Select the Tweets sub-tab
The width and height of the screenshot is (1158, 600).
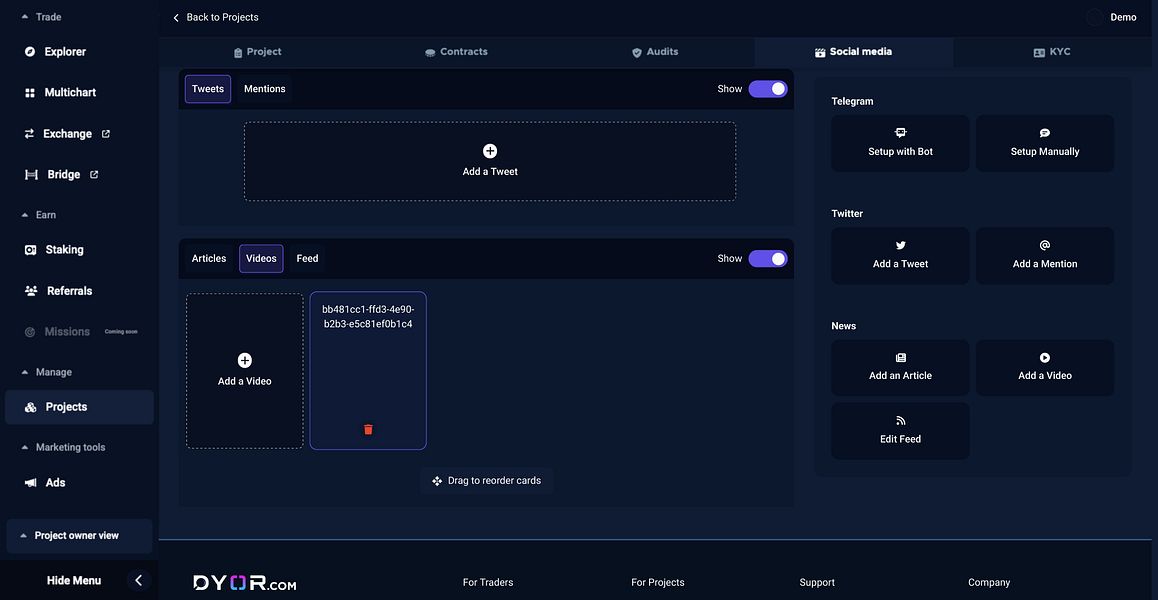208,89
